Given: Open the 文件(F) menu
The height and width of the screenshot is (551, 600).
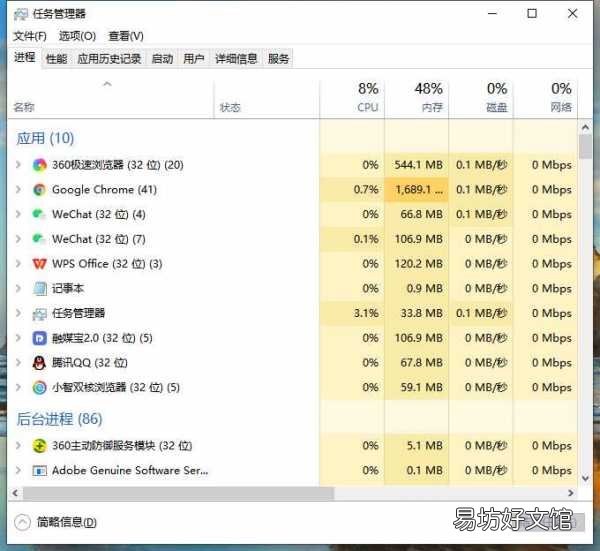Looking at the screenshot, I should (x=30, y=36).
